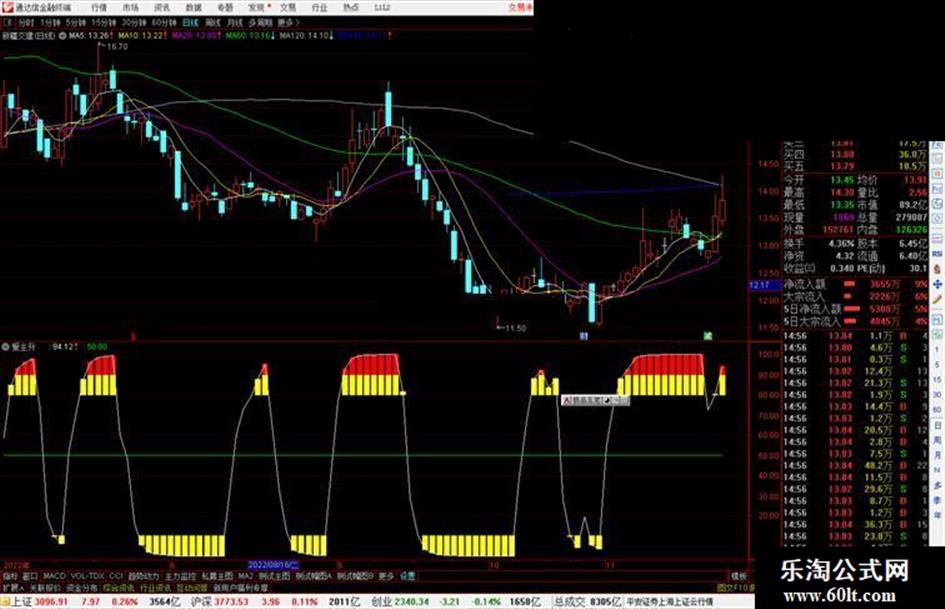Select the 主力监控 indicator tab
945x609 pixels.
coord(180,576)
